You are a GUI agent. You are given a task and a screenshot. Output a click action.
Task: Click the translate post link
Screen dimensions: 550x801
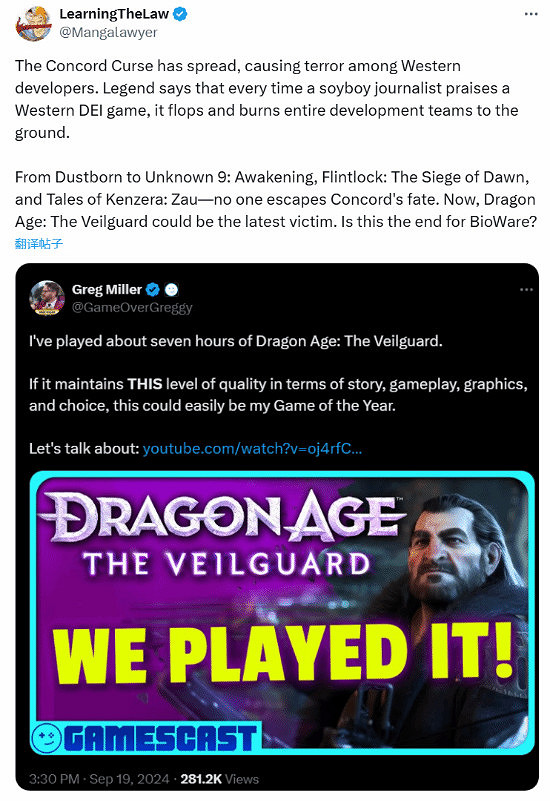39,244
